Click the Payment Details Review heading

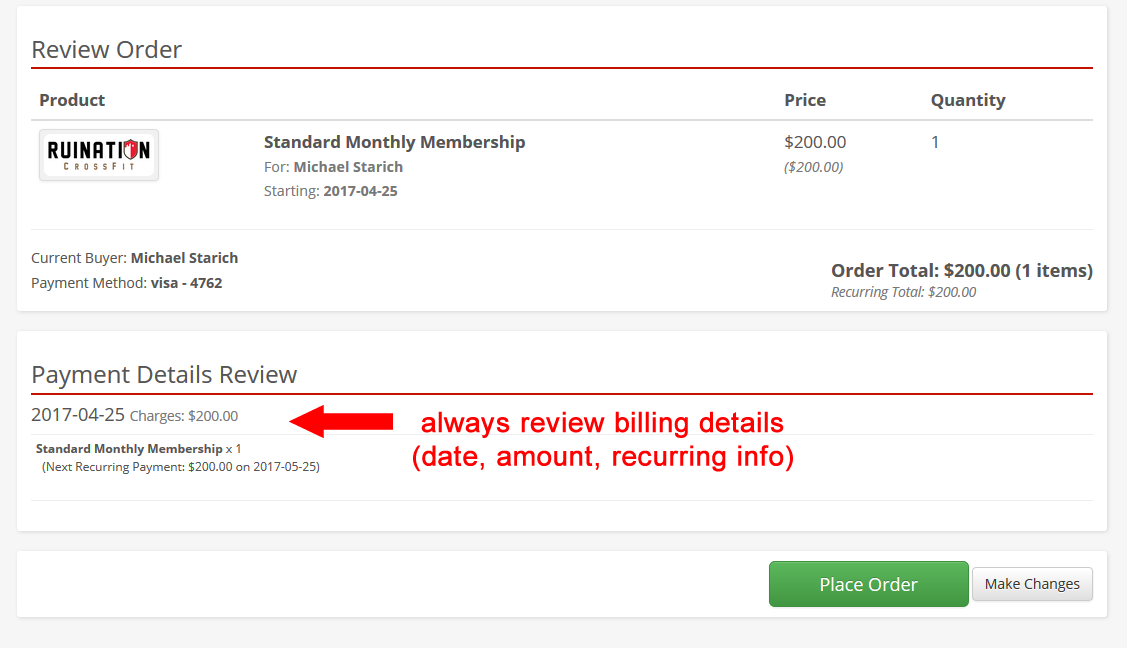[x=164, y=375]
